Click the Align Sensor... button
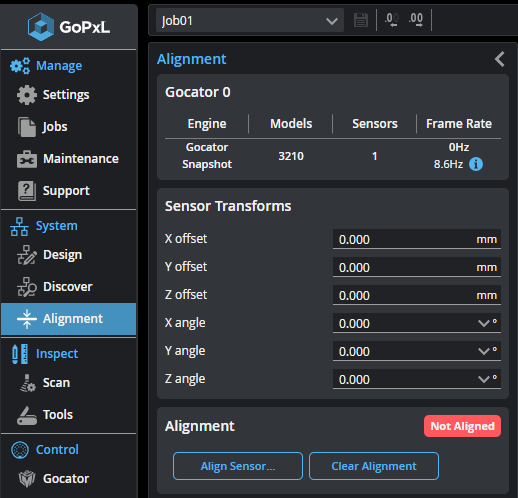 (238, 466)
